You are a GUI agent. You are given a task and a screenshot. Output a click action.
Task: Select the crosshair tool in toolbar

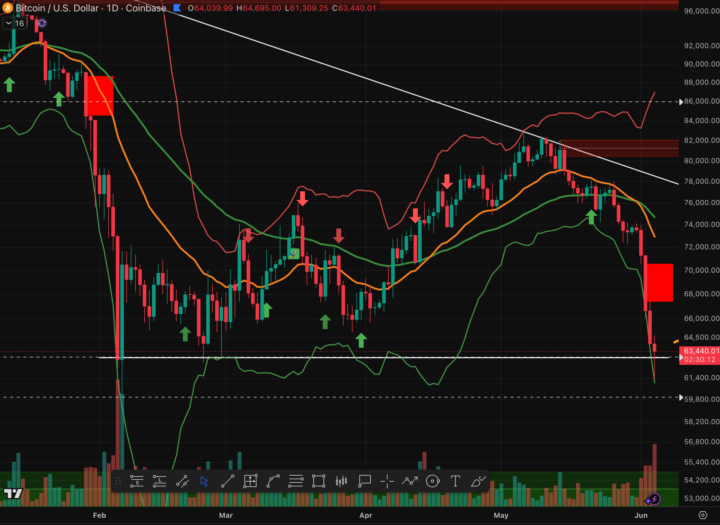(387, 481)
